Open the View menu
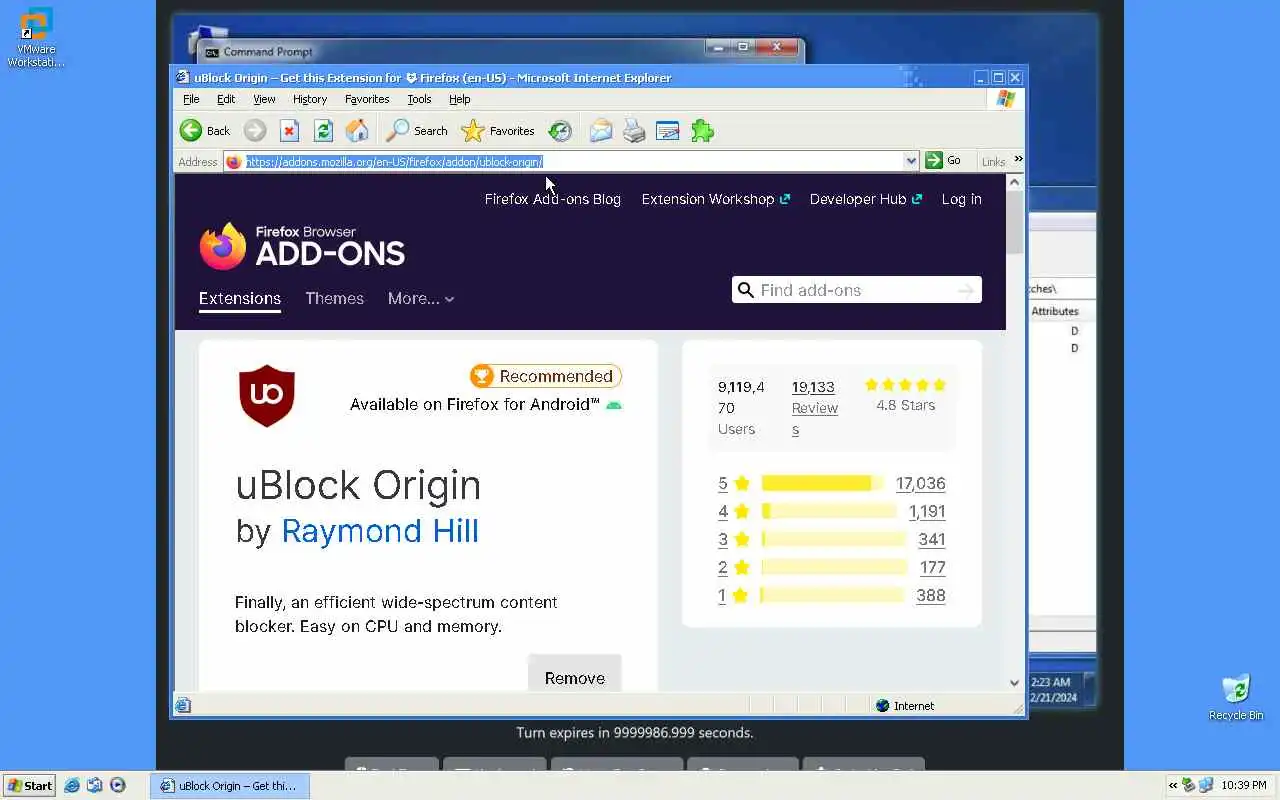 pos(264,99)
